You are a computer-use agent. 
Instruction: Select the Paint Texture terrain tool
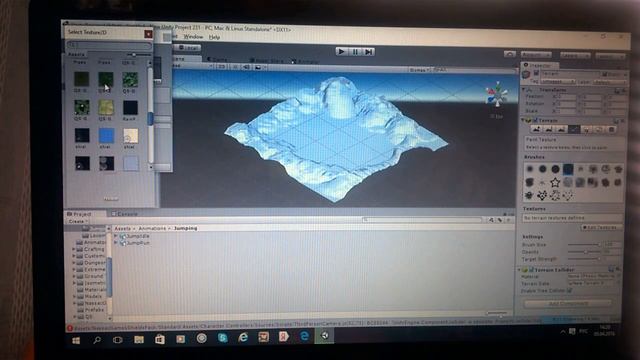pyautogui.click(x=574, y=129)
